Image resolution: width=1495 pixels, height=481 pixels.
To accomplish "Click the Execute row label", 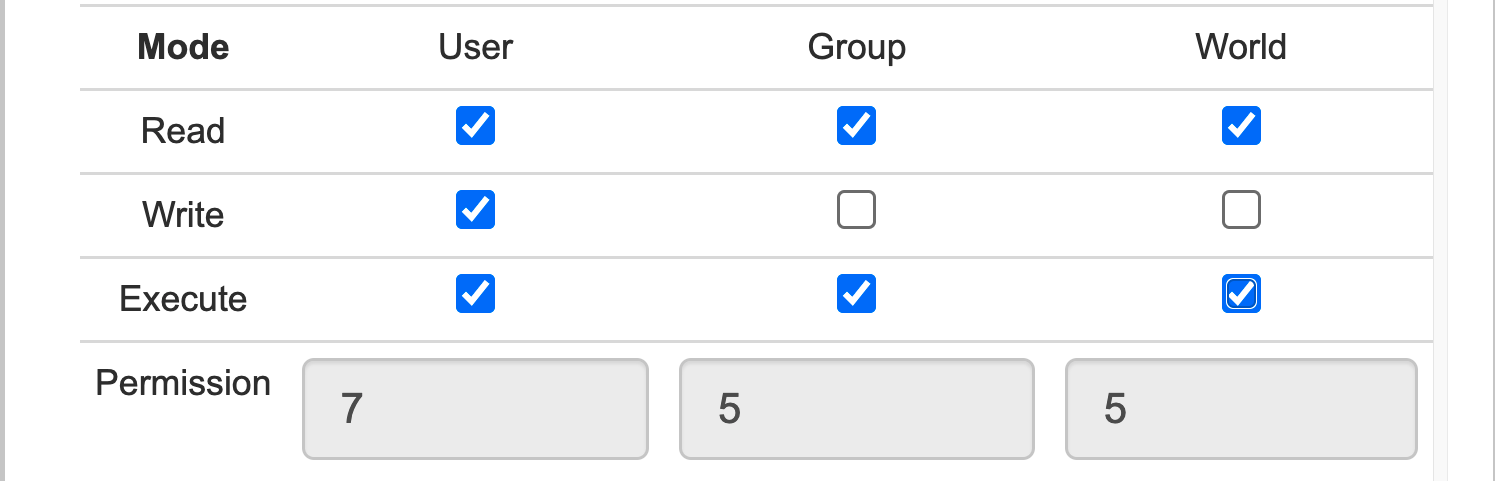I will [183, 299].
